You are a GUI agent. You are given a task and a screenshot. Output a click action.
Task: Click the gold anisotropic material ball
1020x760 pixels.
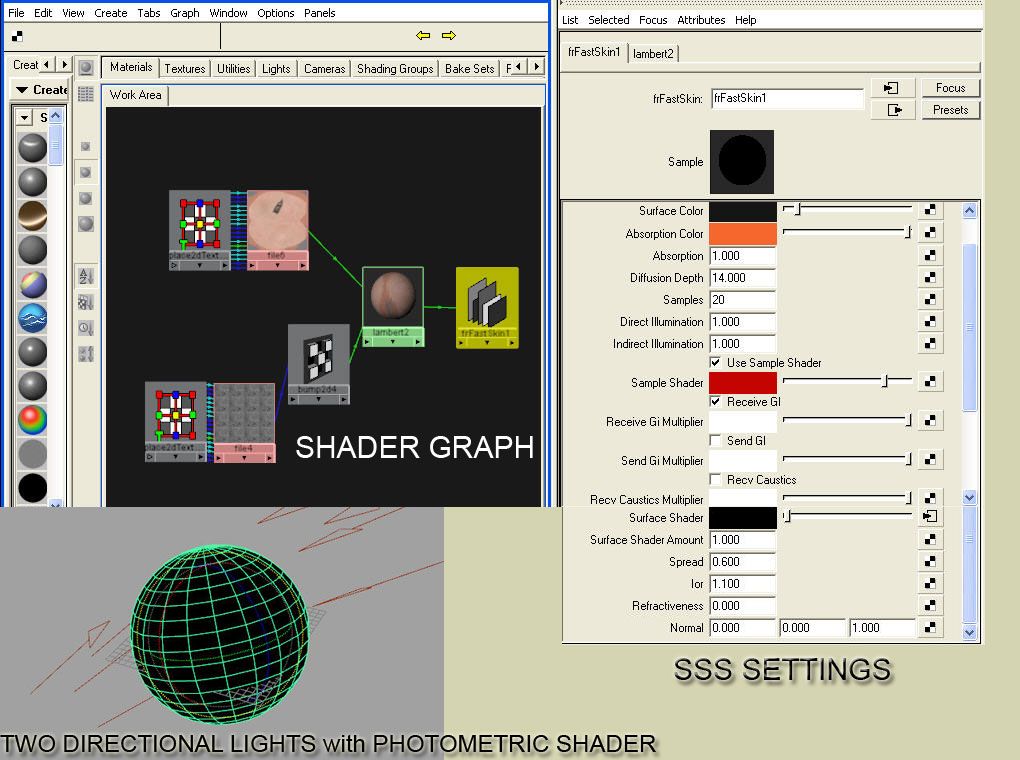[x=33, y=215]
